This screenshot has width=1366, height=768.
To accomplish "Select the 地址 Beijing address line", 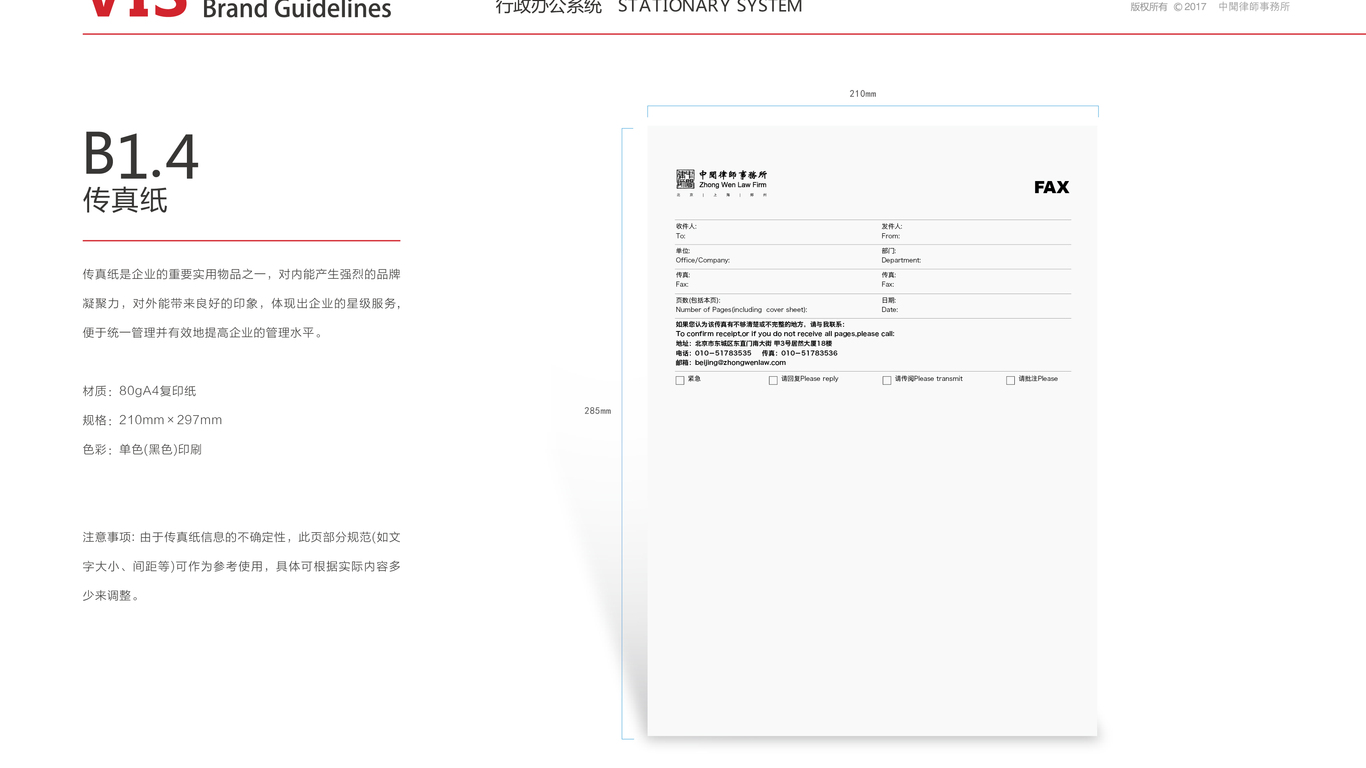I will coord(754,343).
